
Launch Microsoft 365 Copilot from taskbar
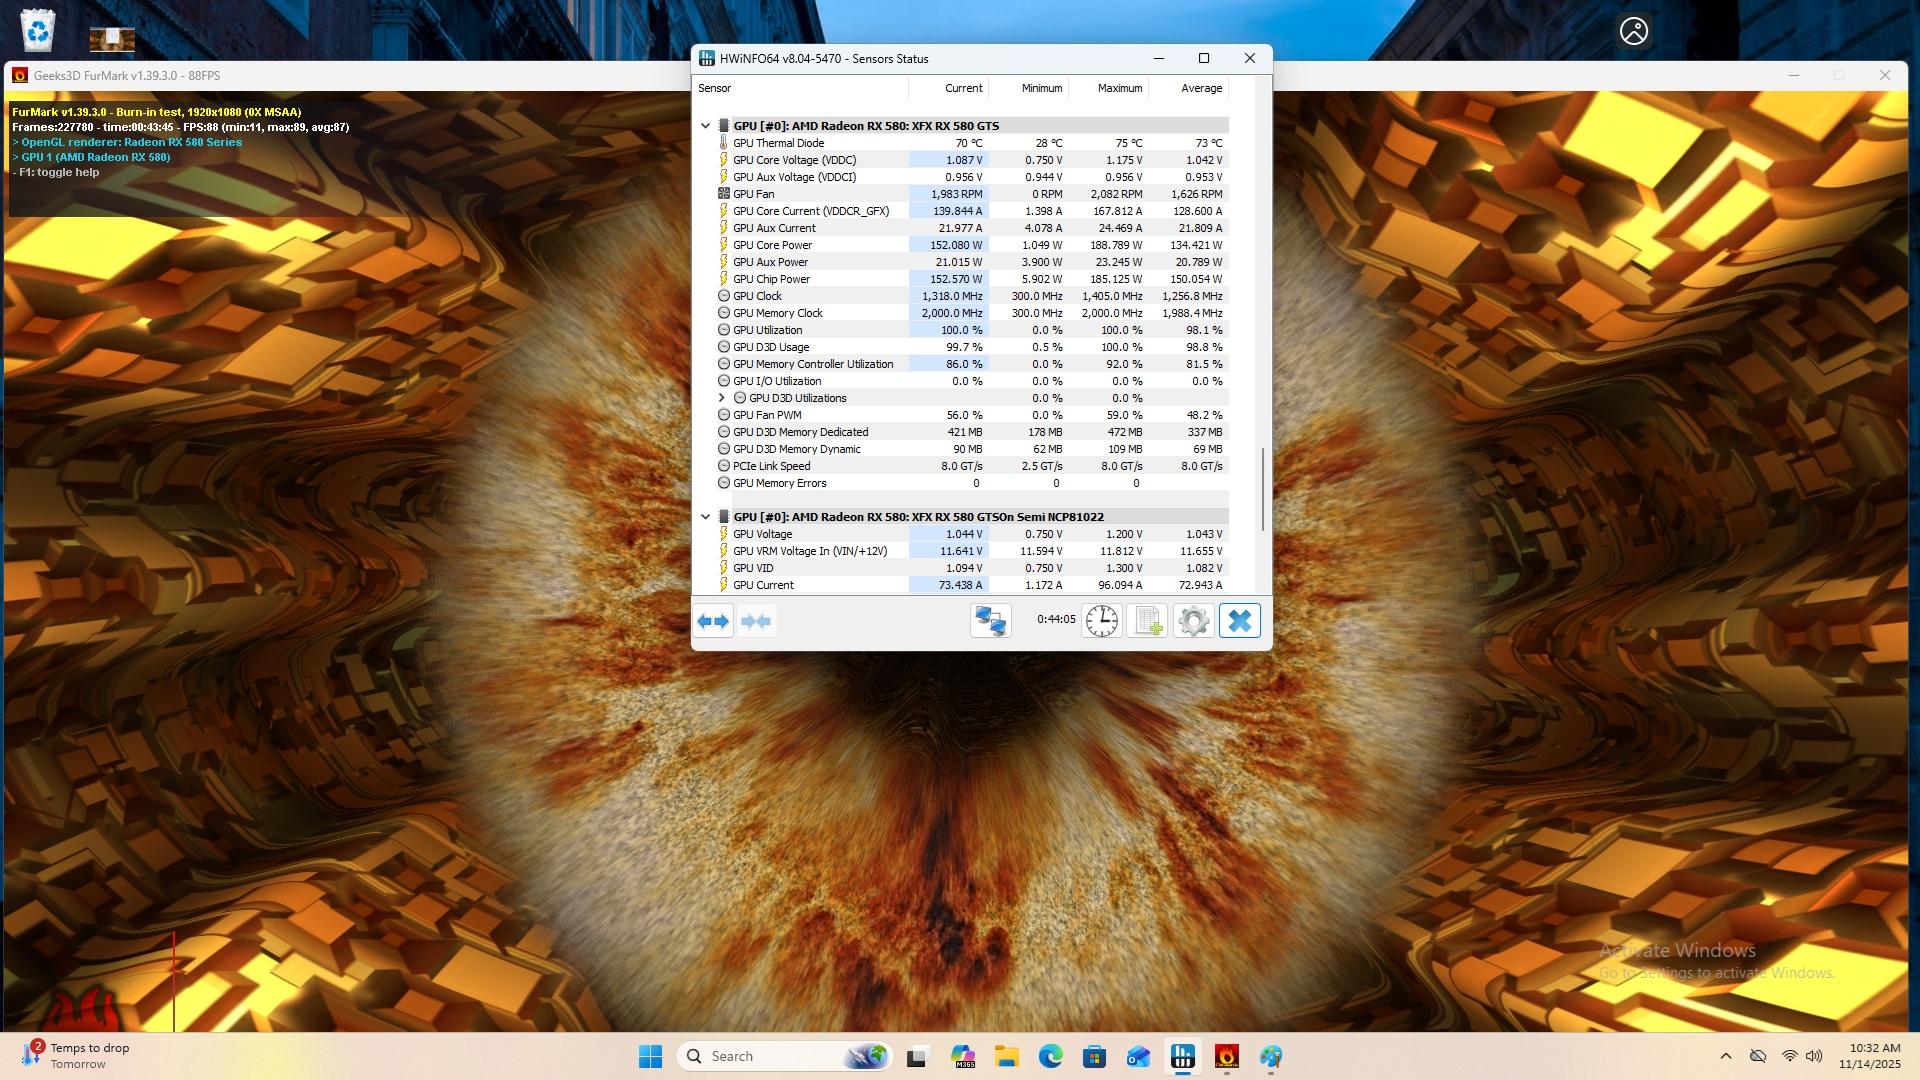point(963,1056)
